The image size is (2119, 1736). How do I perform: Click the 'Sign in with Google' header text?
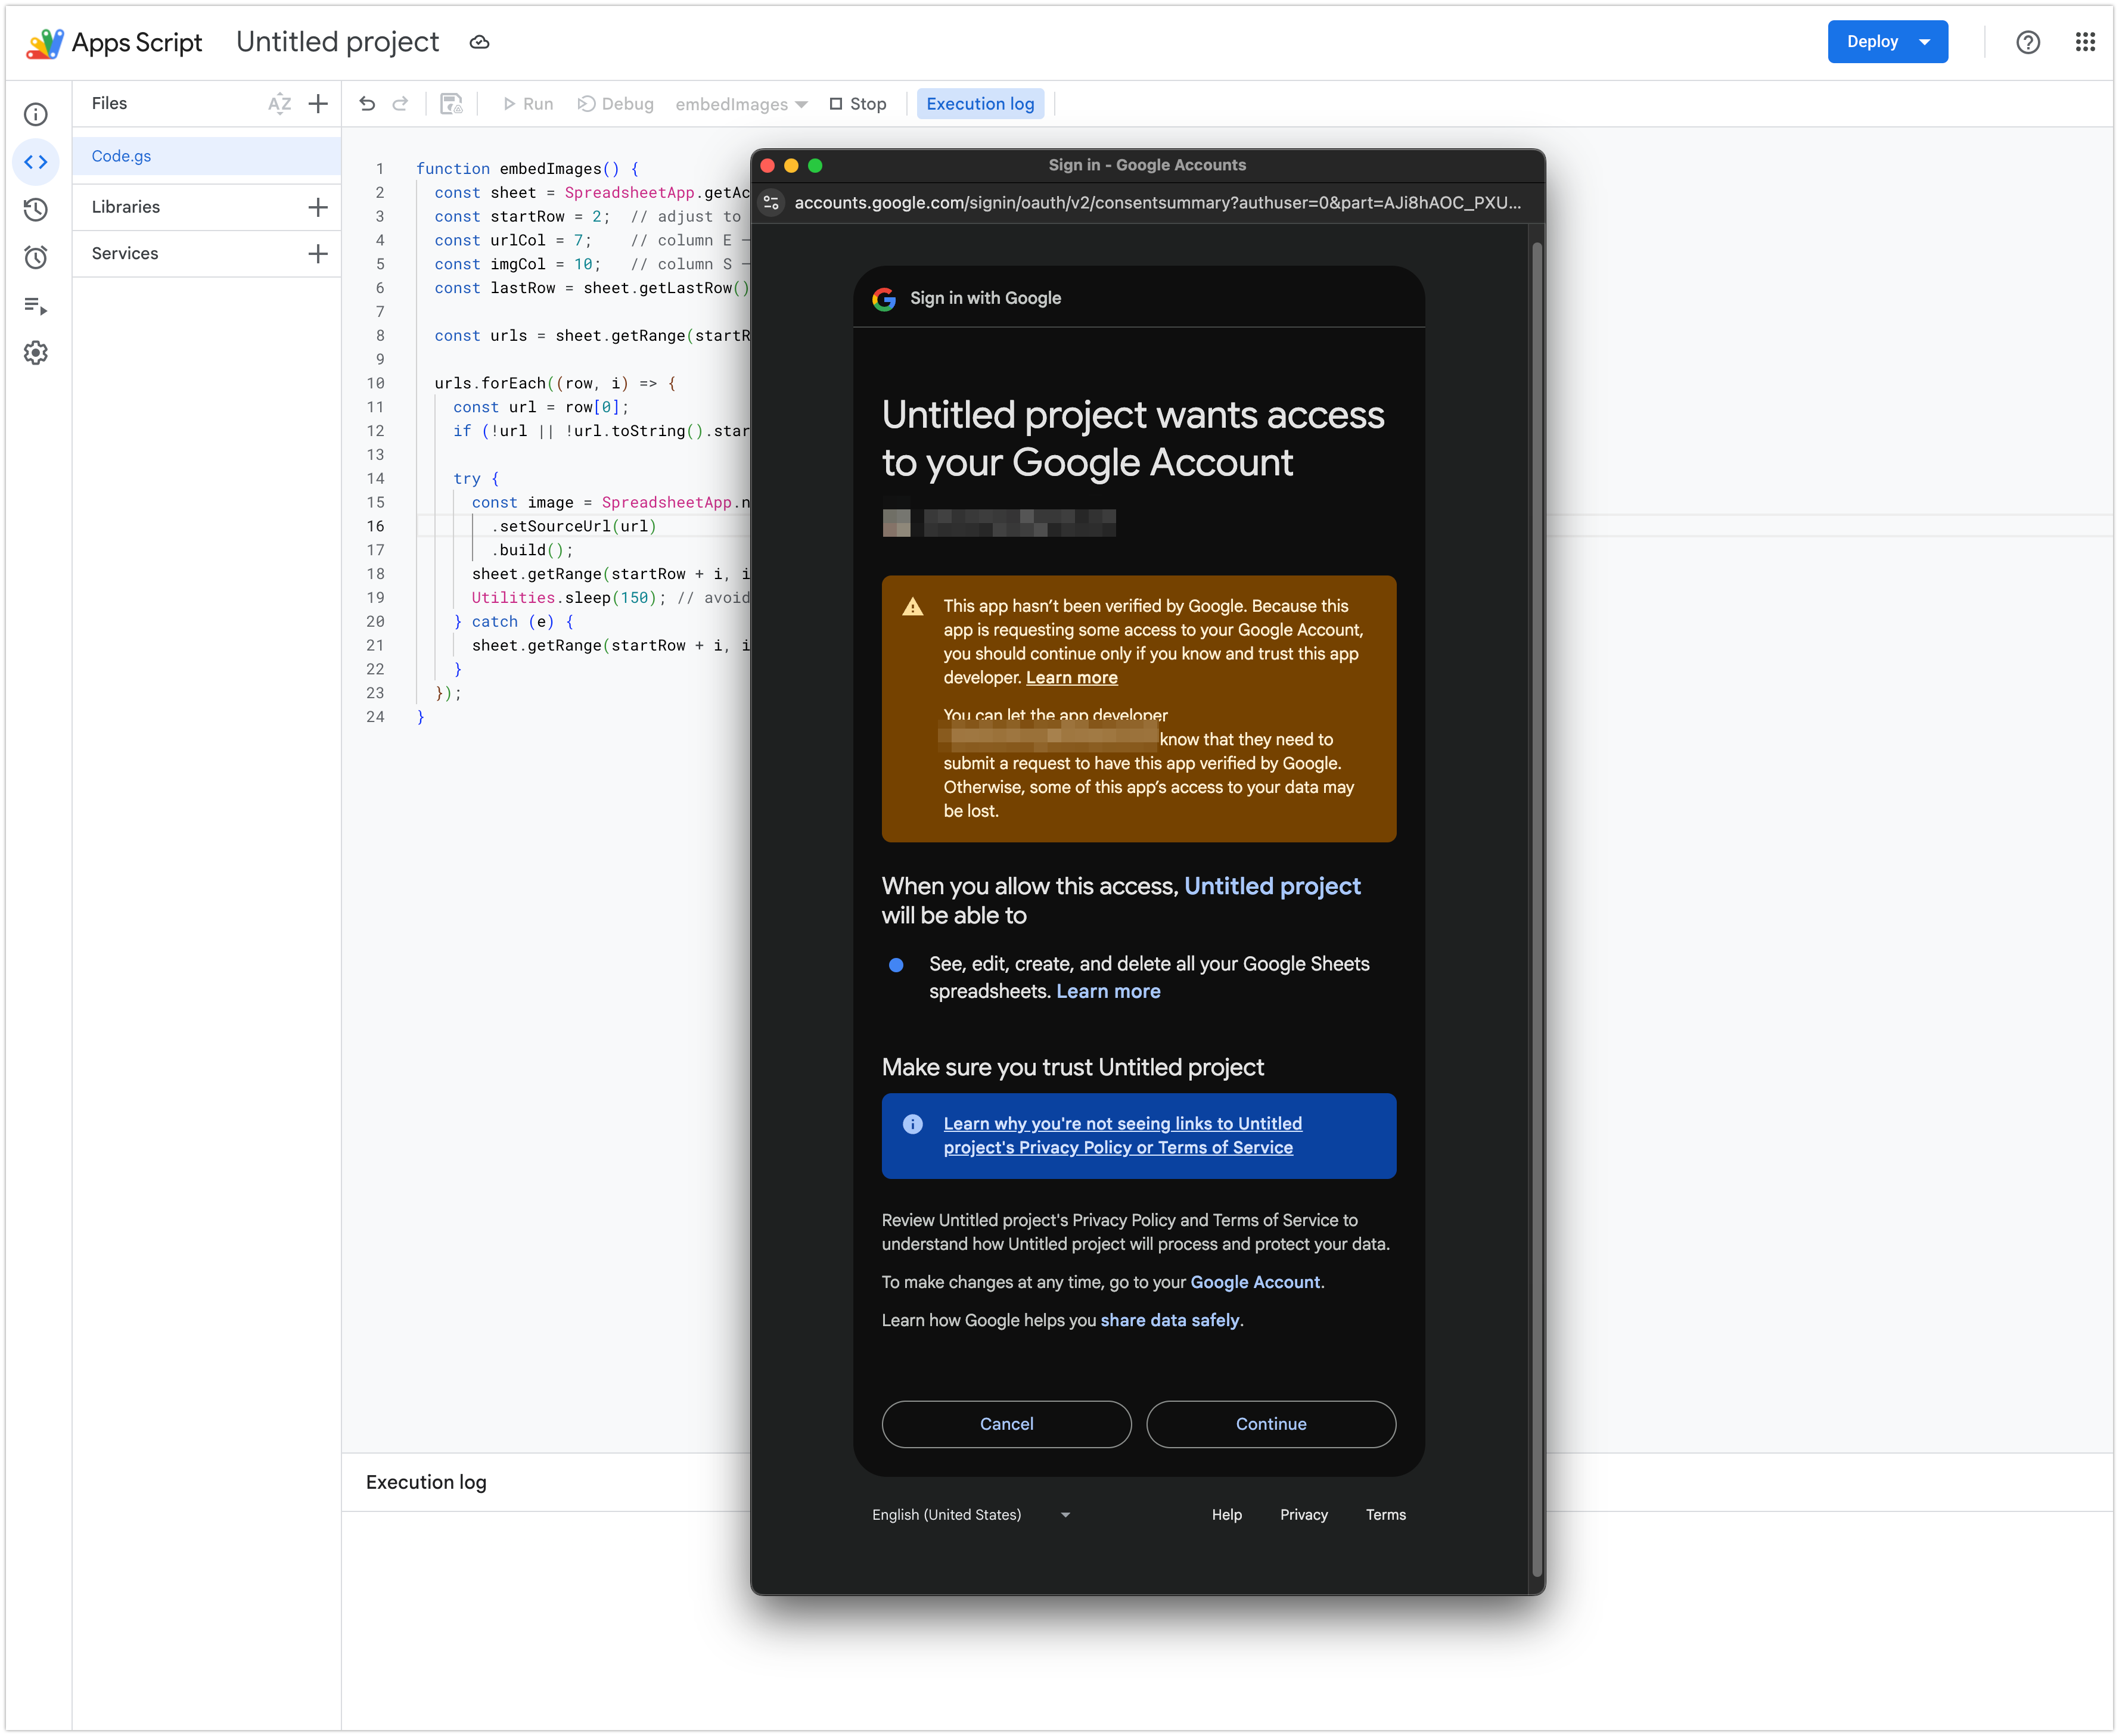tap(985, 298)
